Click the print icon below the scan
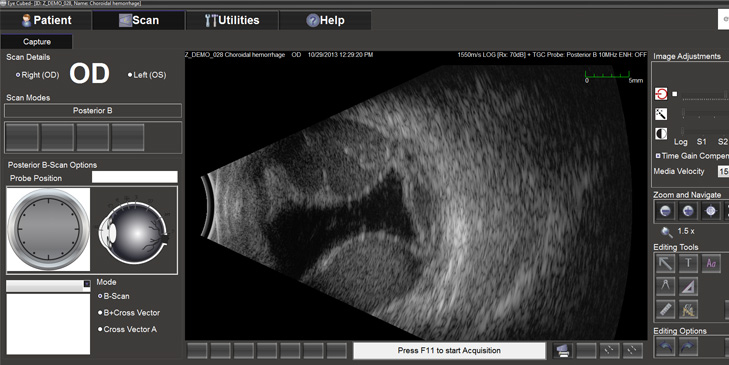The width and height of the screenshot is (729, 365). click(x=563, y=351)
